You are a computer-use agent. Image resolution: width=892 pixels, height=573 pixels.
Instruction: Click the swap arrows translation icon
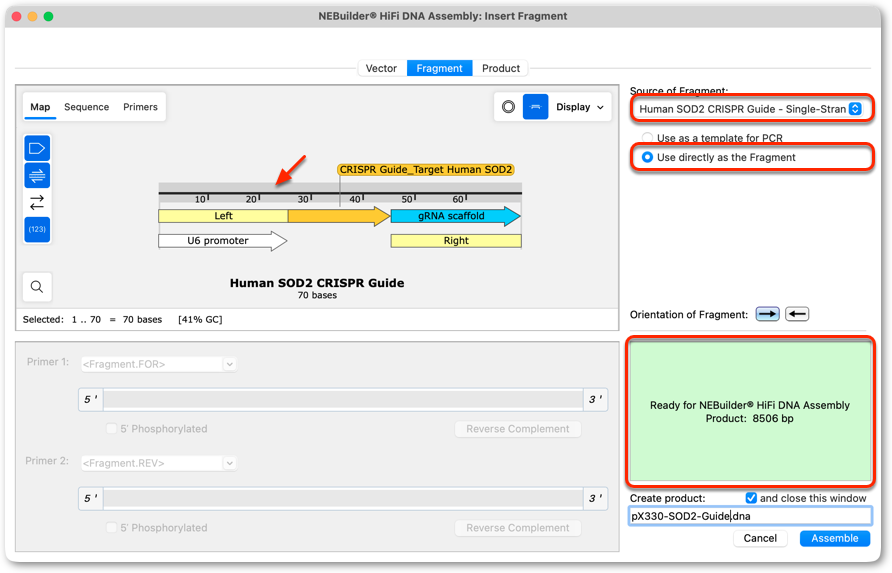pos(37,203)
